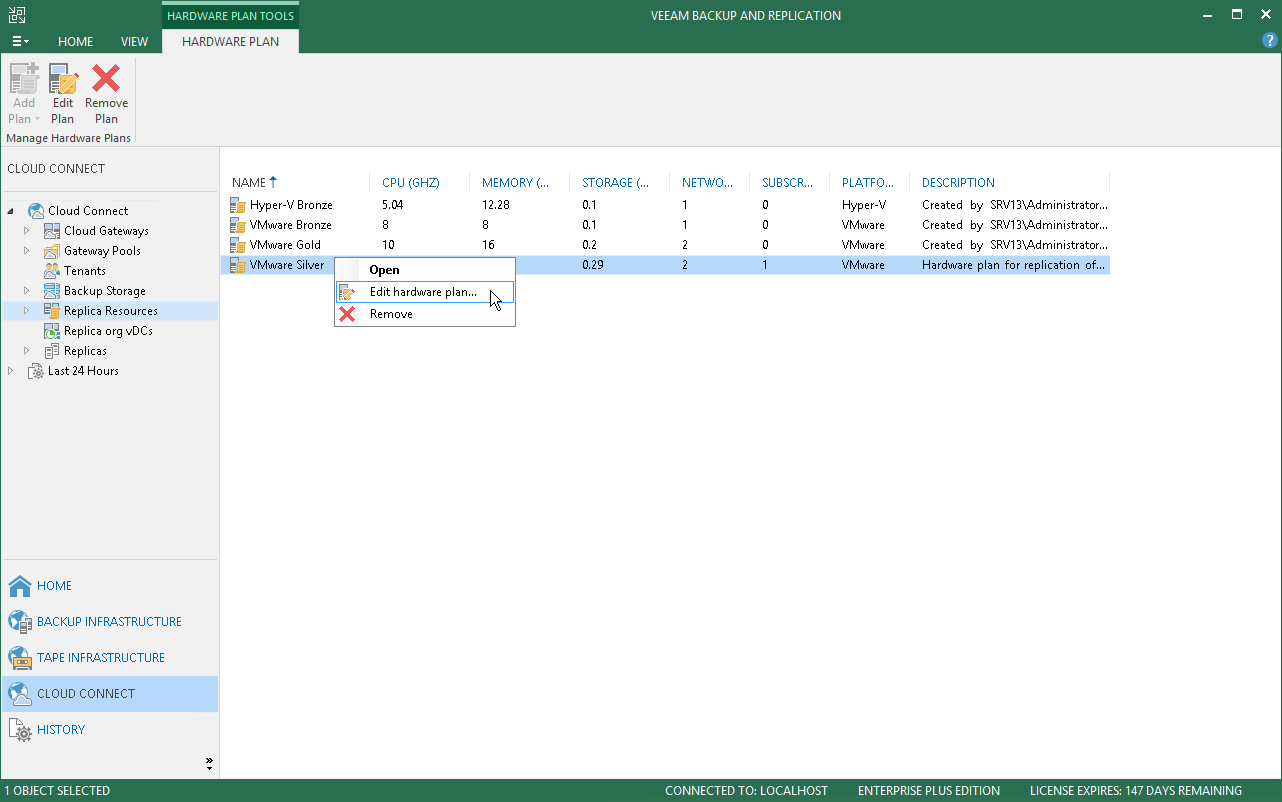Open the help question mark icon
Image resolution: width=1282 pixels, height=802 pixels.
coord(1270,41)
